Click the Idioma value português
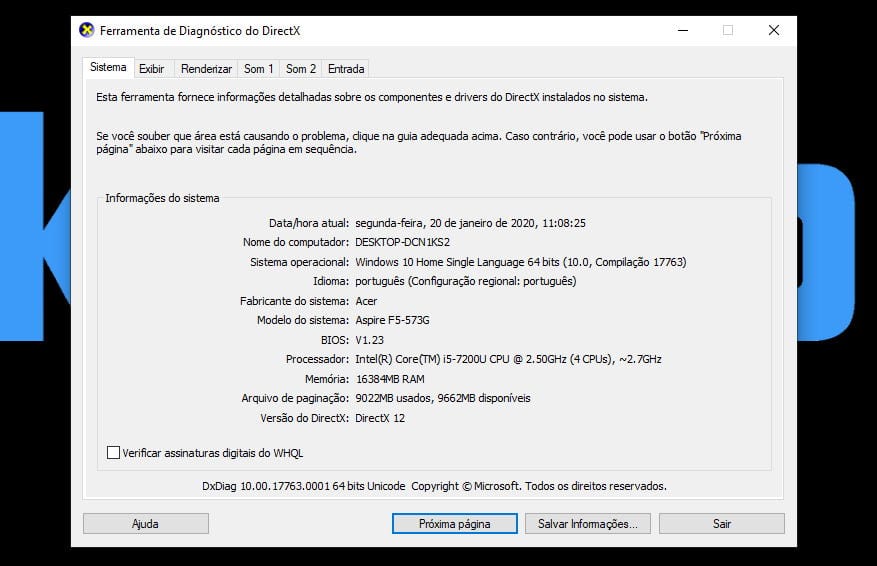The height and width of the screenshot is (566, 877). click(465, 281)
